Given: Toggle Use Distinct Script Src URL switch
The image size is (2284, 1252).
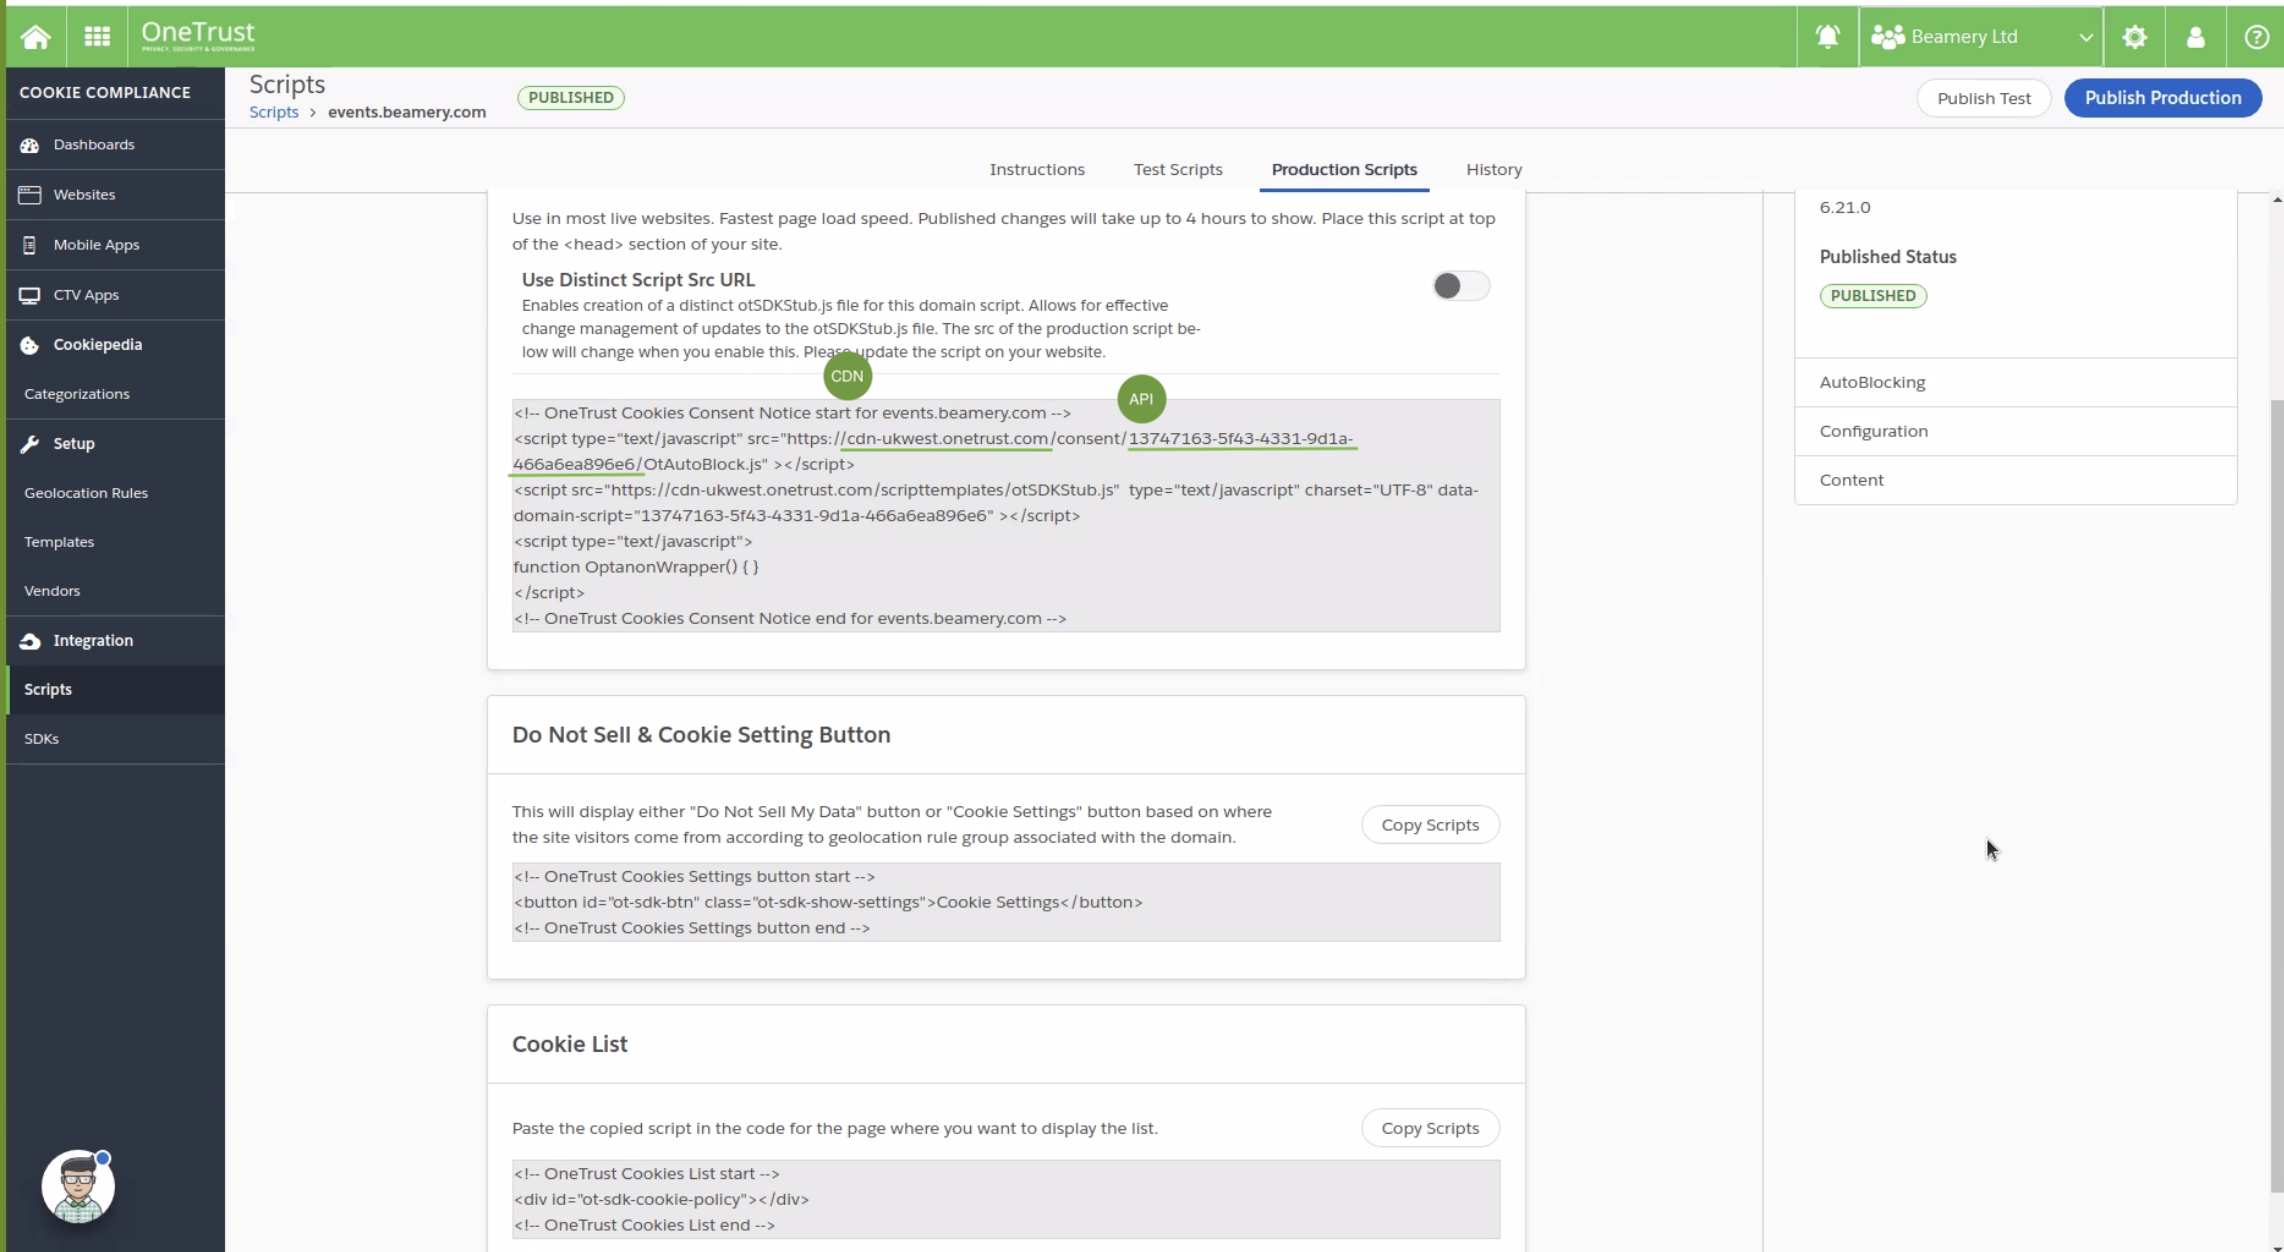Looking at the screenshot, I should [x=1460, y=286].
